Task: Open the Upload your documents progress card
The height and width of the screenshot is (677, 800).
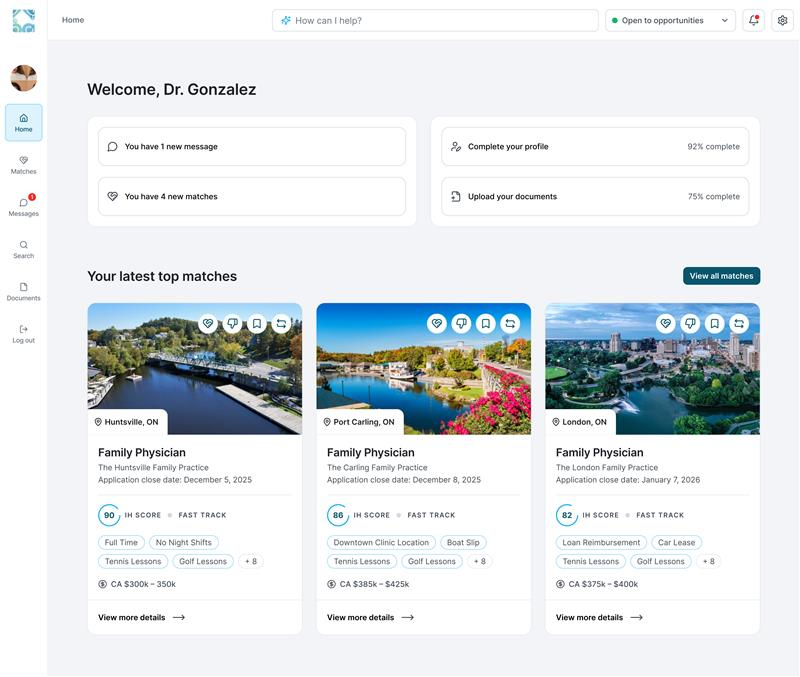Action: (x=595, y=196)
